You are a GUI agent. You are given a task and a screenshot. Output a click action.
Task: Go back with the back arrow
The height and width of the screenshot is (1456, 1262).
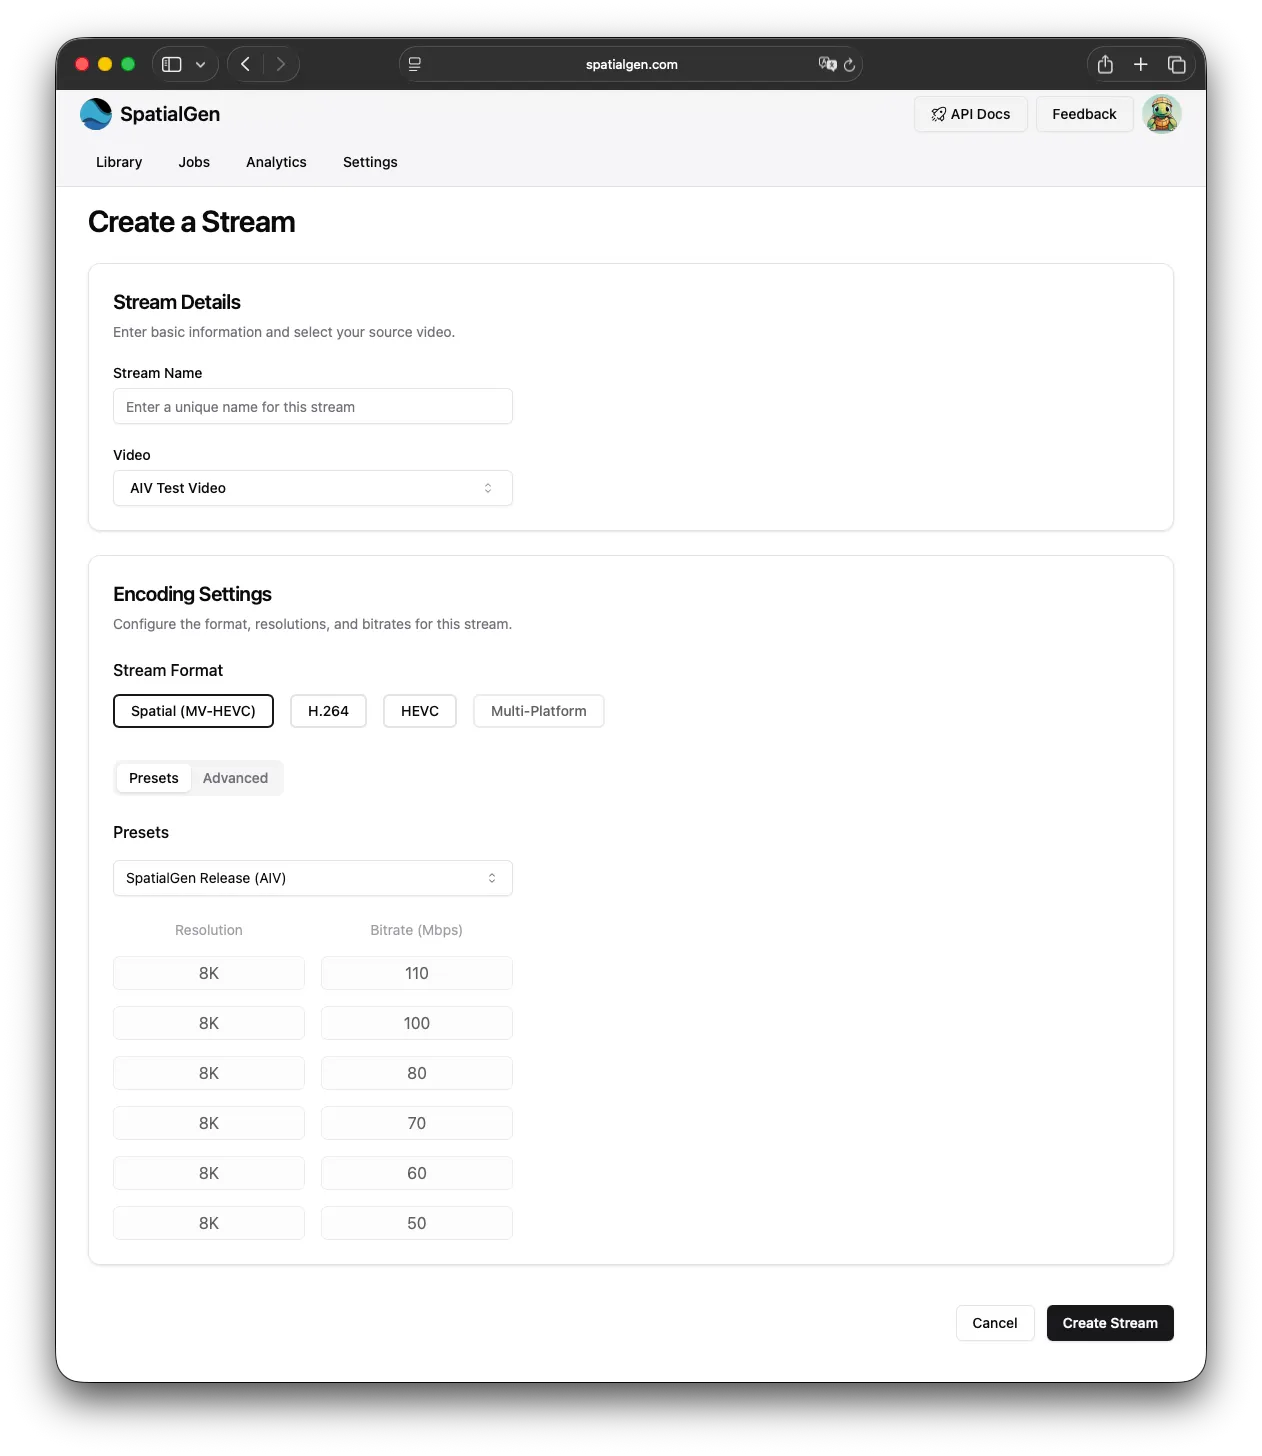point(246,65)
